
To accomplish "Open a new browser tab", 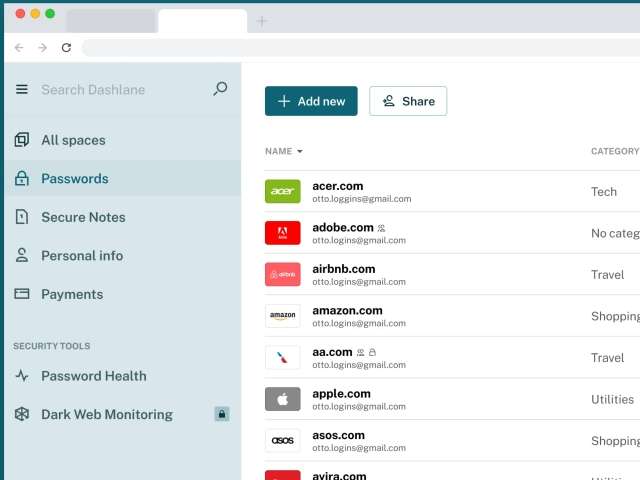I will pyautogui.click(x=262, y=21).
